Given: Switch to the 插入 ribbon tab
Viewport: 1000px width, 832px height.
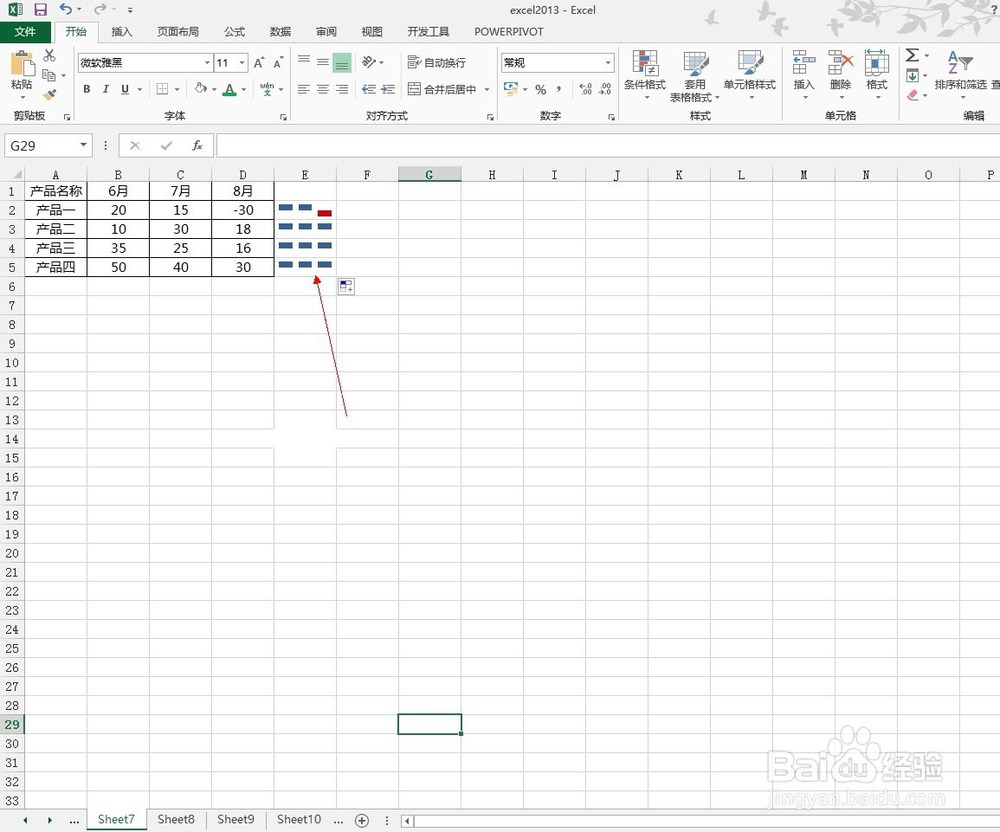Looking at the screenshot, I should click(122, 31).
